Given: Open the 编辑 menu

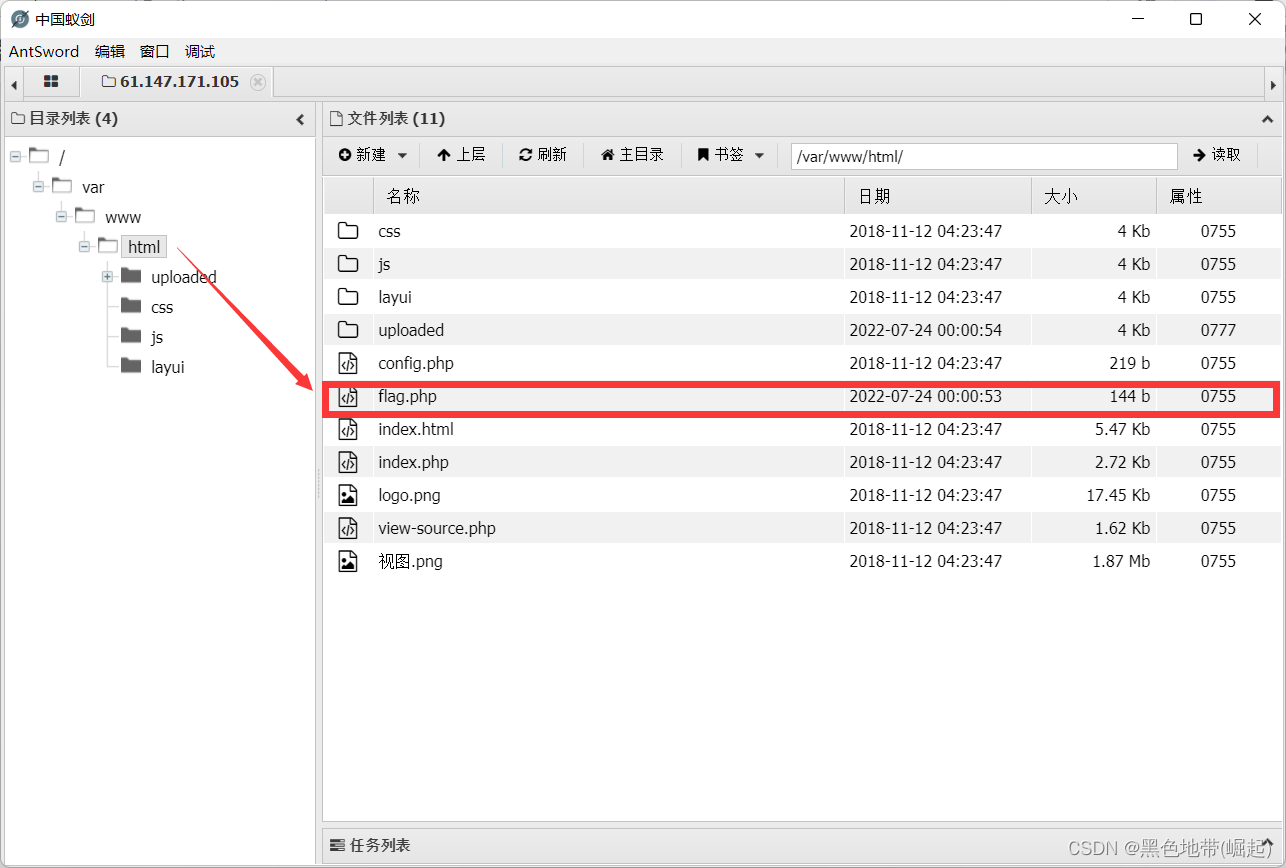Looking at the screenshot, I should click(110, 51).
